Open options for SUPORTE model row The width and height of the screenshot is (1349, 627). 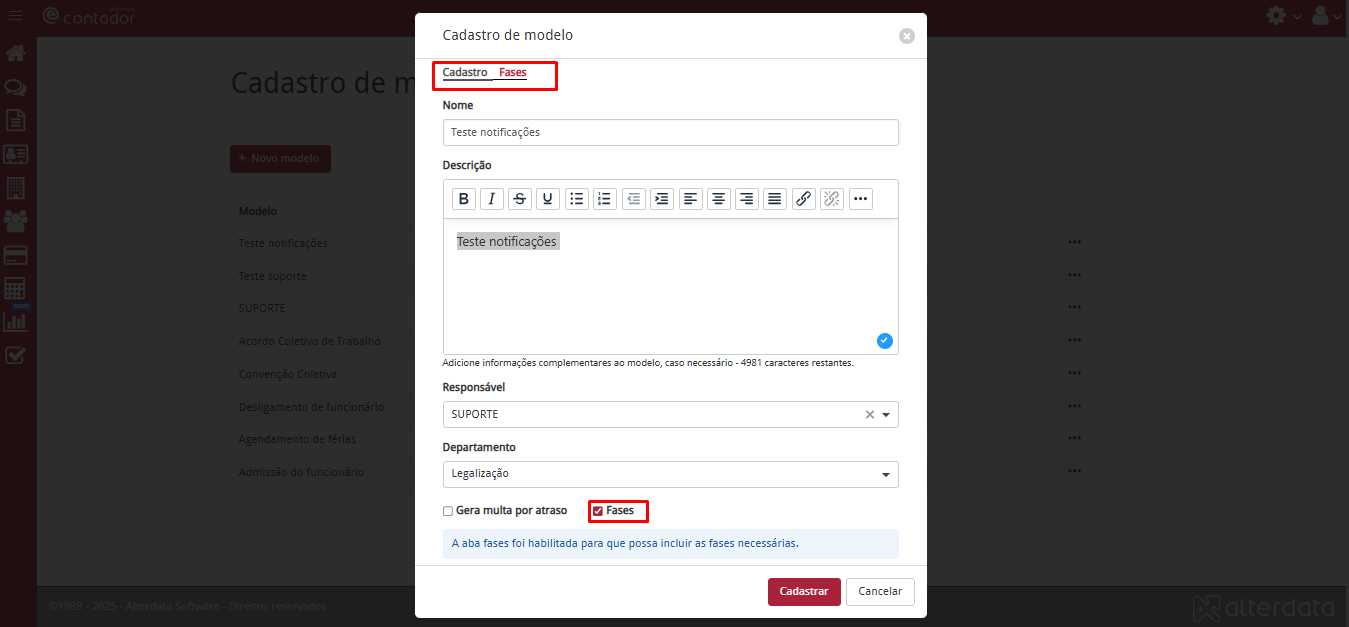1075,307
